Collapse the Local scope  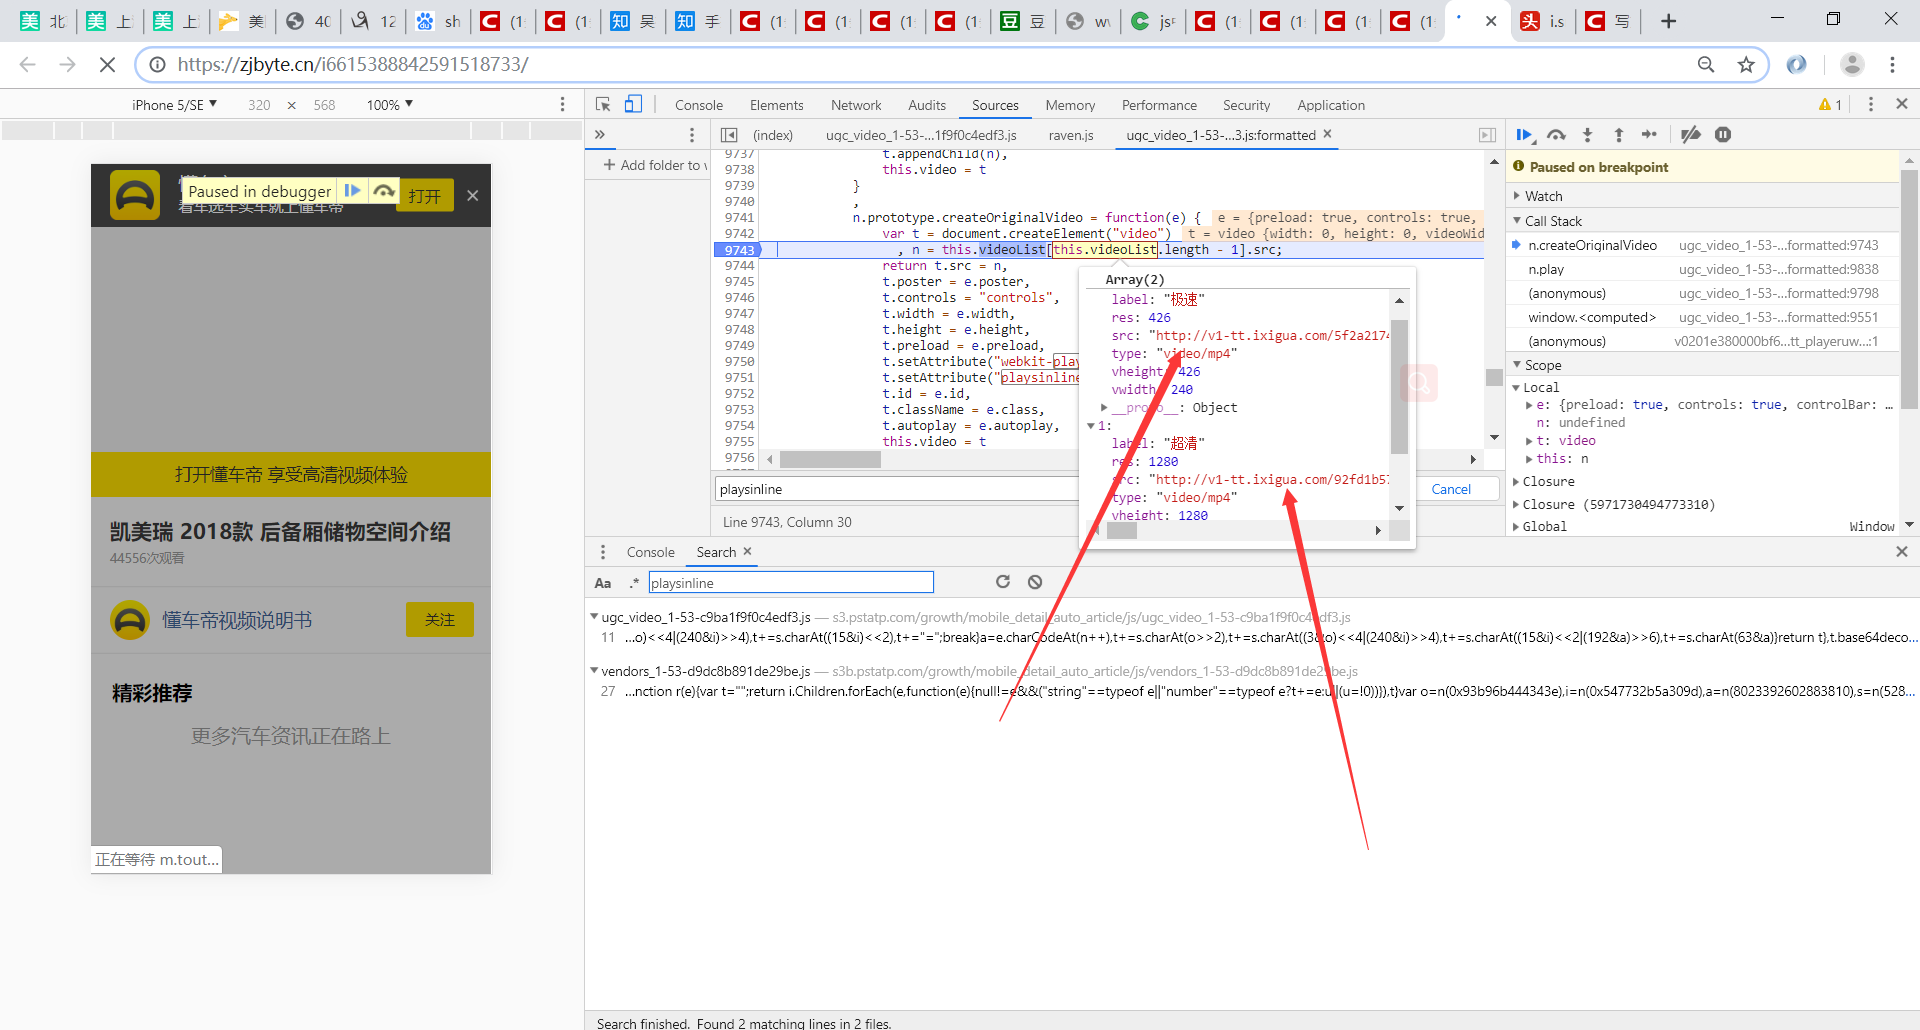(x=1540, y=387)
